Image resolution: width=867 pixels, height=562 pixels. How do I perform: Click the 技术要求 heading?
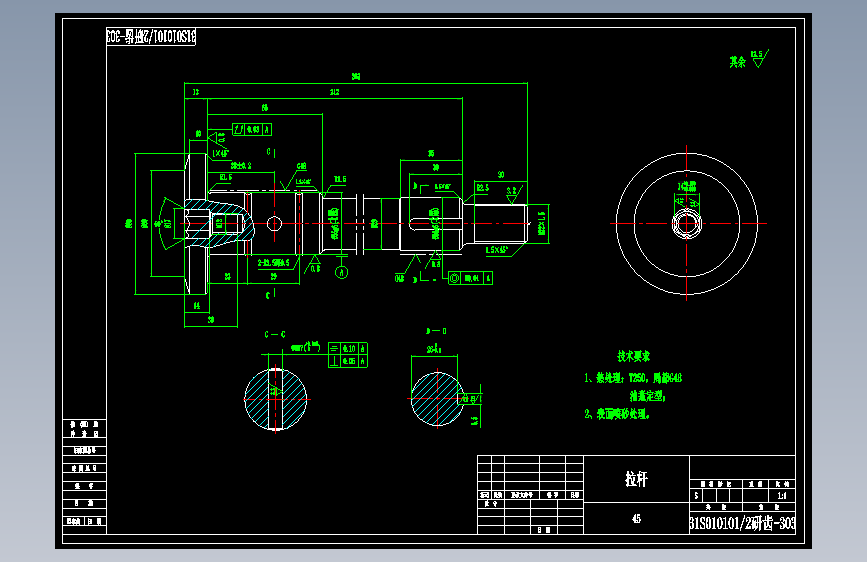click(x=634, y=356)
